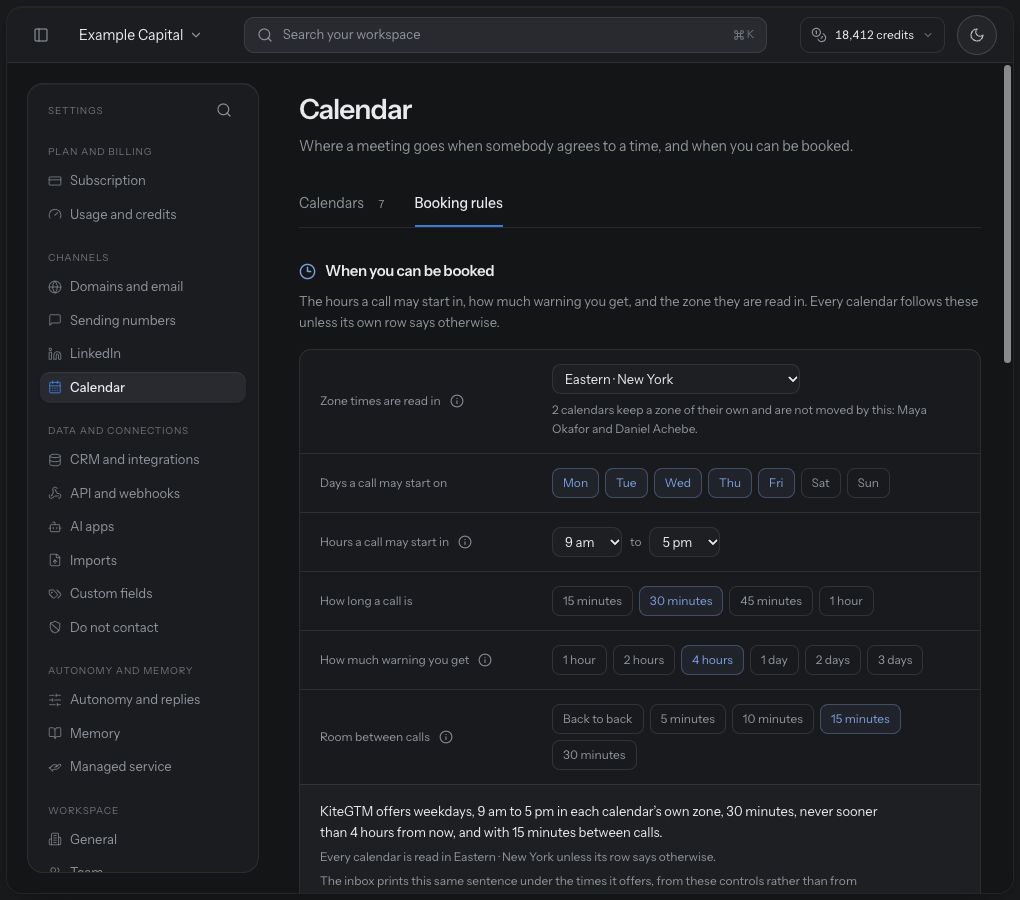Screen dimensions: 1020x900
Task: Click info icon beside Room between calls
Action: (446, 737)
